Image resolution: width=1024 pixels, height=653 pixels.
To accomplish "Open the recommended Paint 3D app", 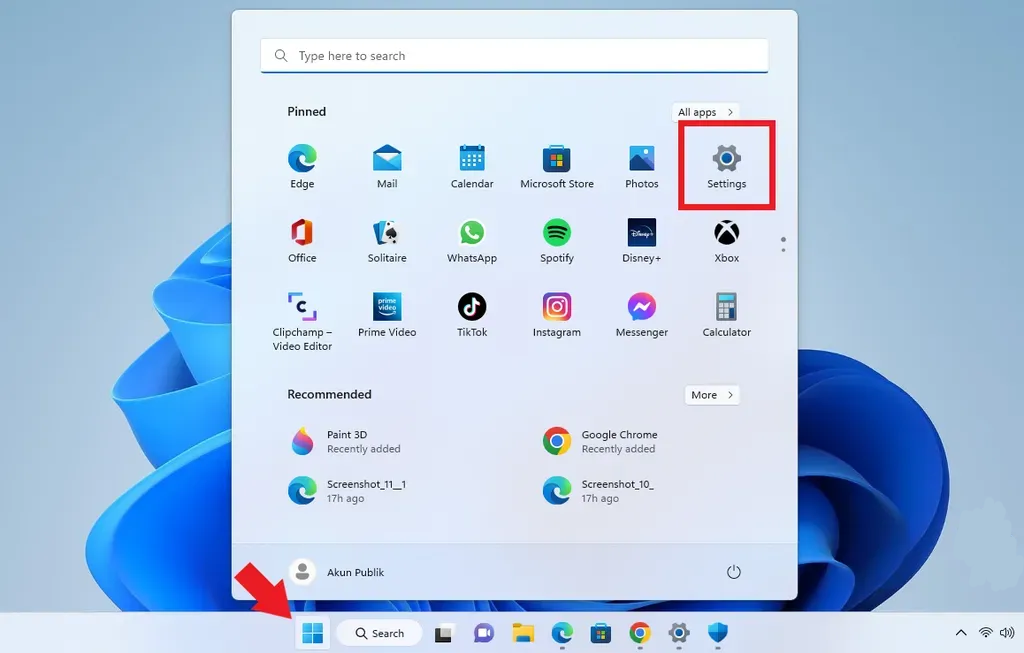I will (346, 441).
